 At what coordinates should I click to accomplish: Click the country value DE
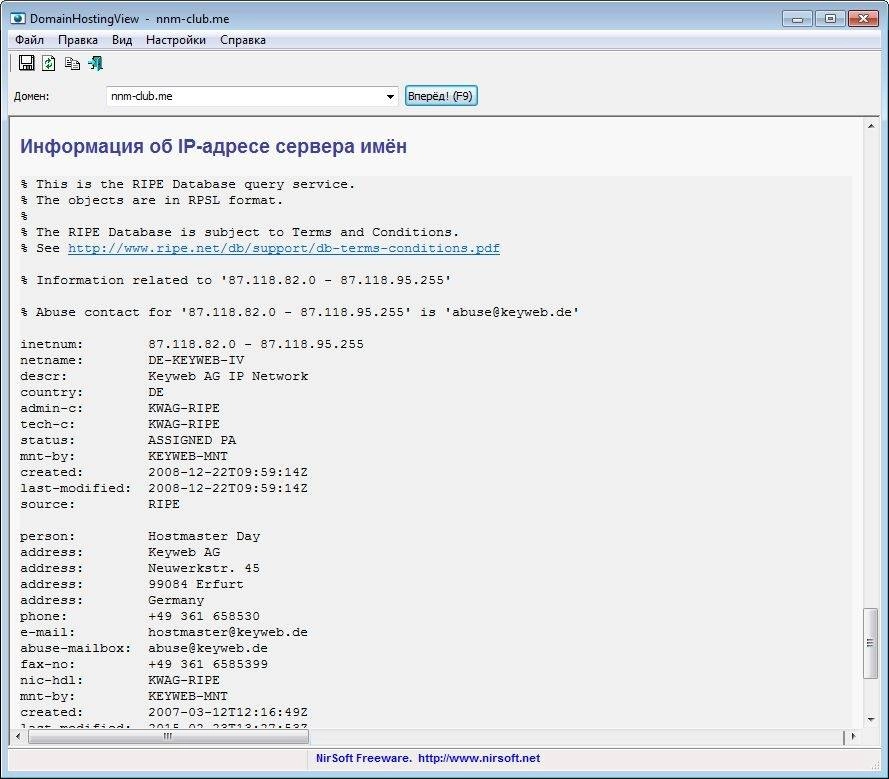(156, 392)
